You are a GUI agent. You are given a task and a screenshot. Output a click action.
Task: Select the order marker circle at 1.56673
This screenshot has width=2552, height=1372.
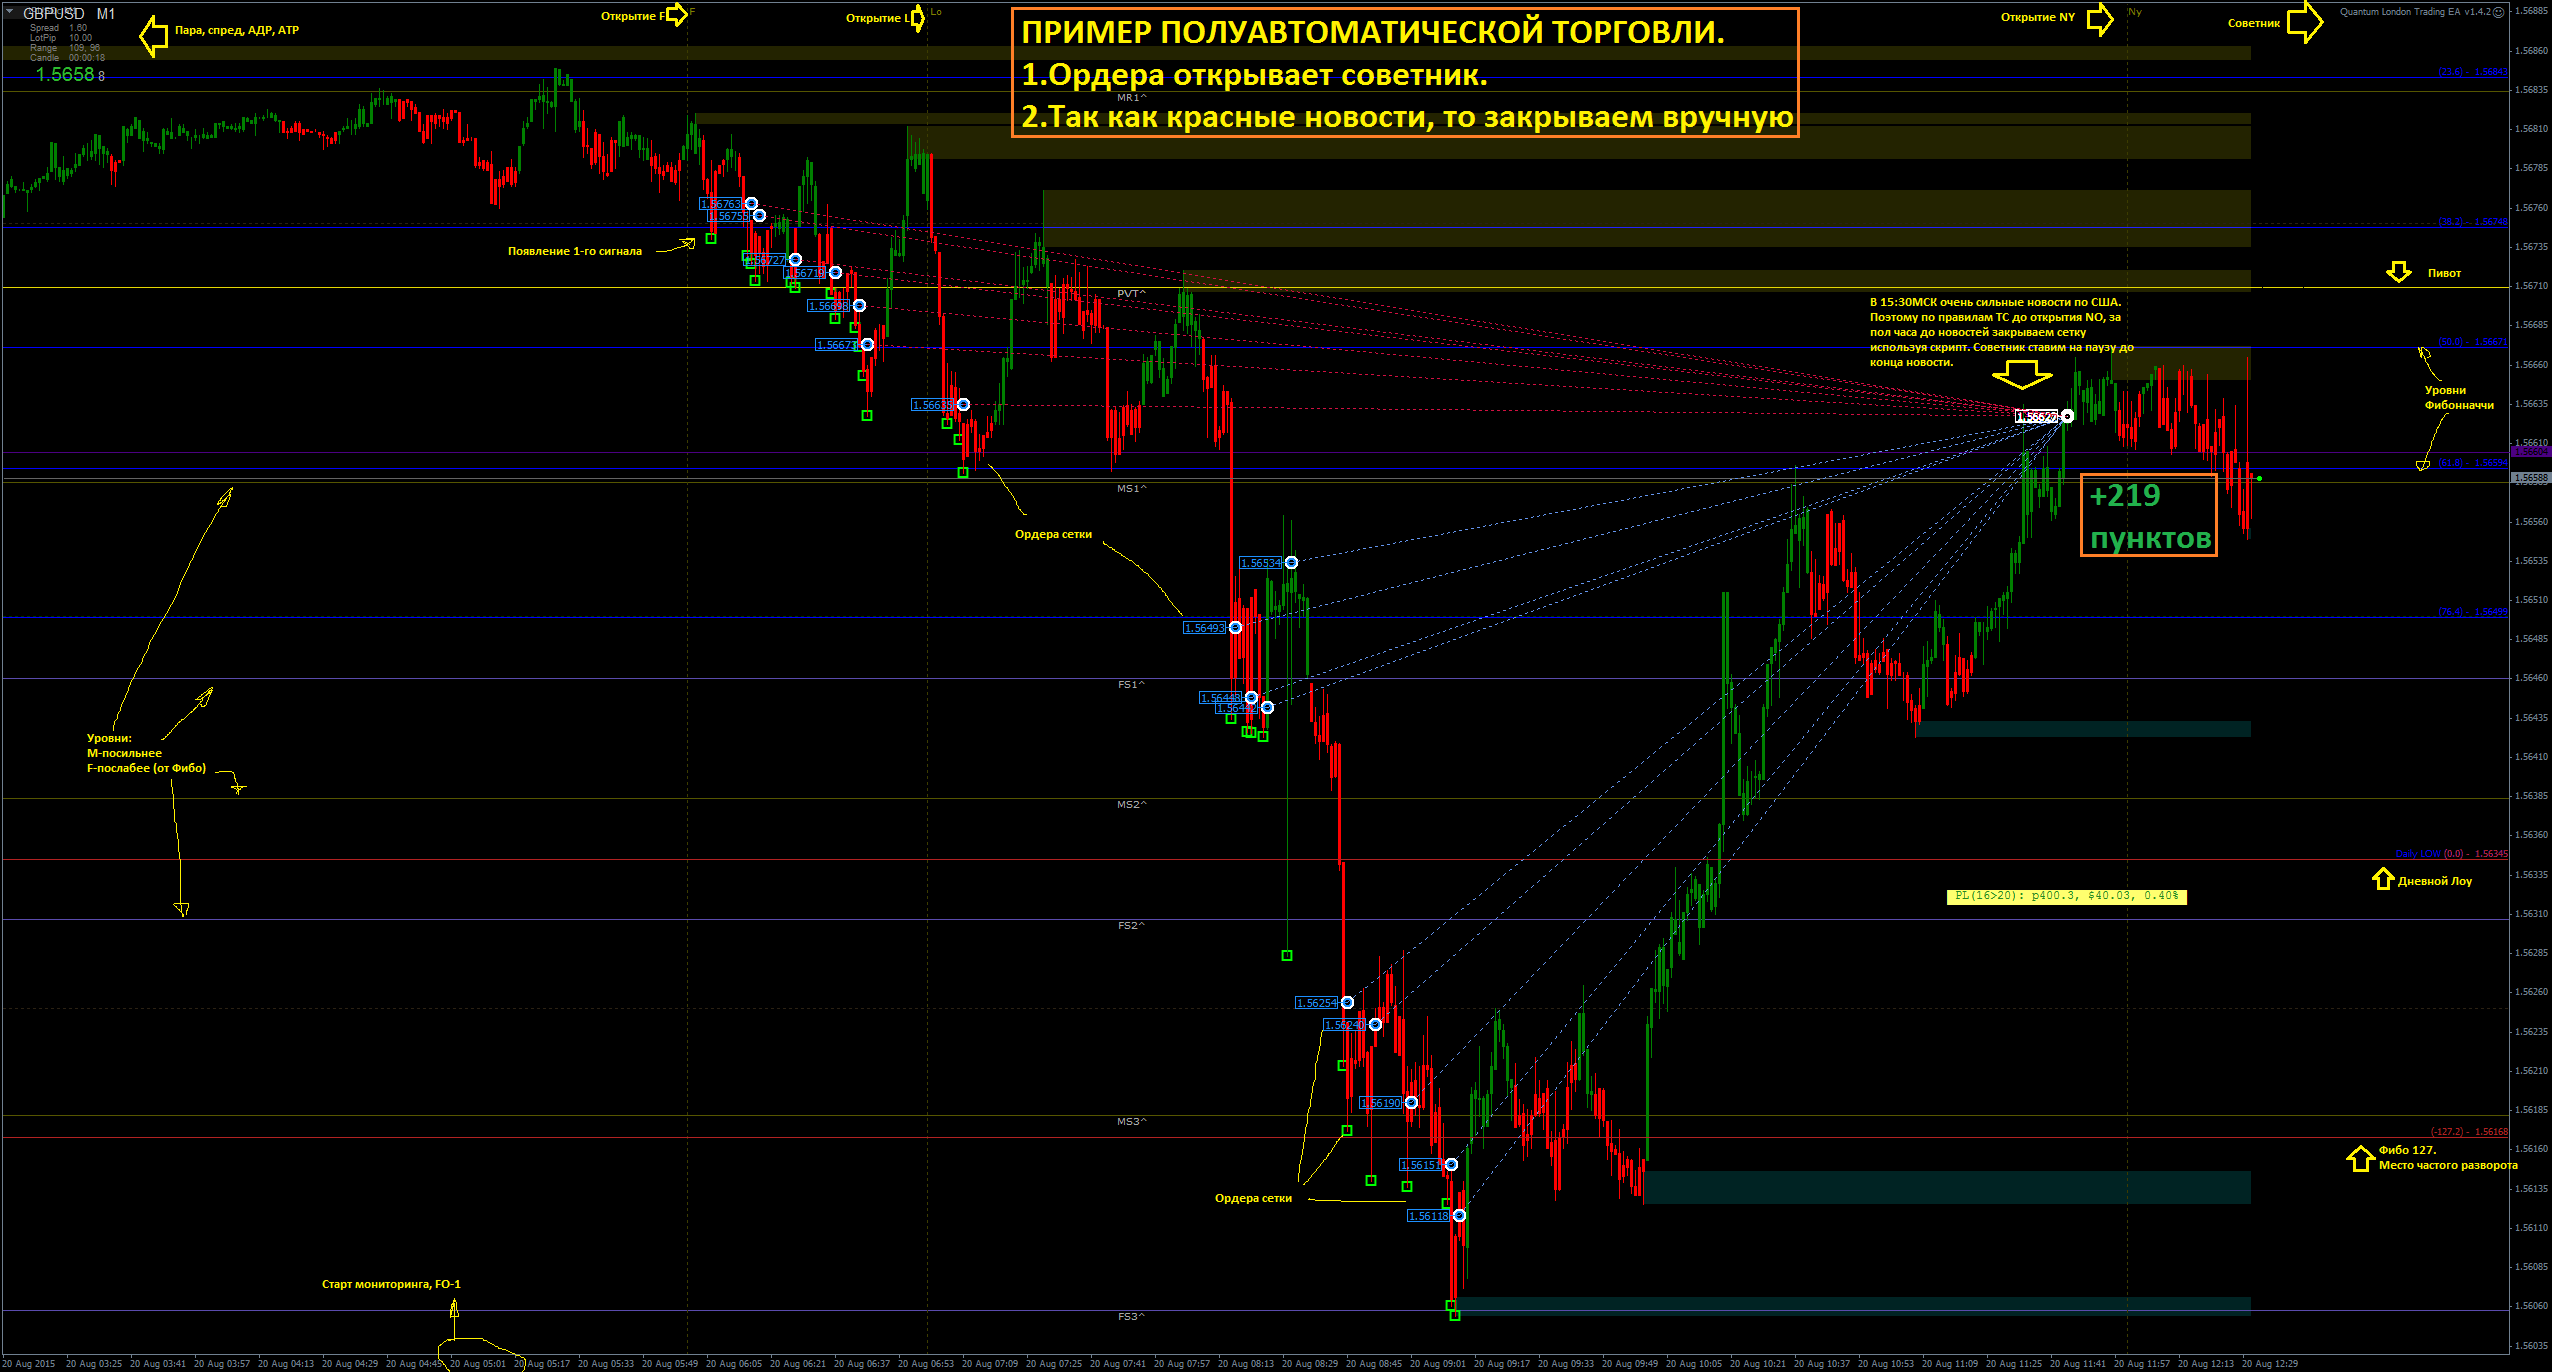[x=867, y=345]
